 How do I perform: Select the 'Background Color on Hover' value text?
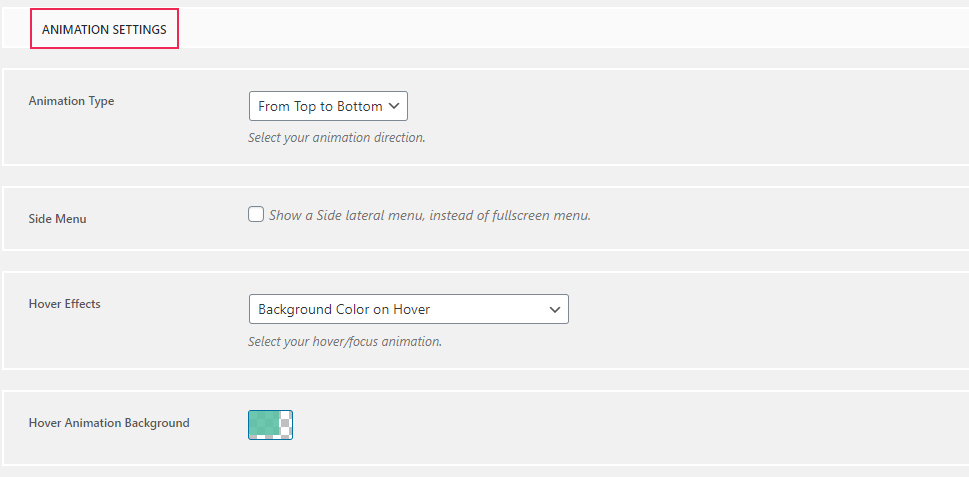[x=344, y=310]
